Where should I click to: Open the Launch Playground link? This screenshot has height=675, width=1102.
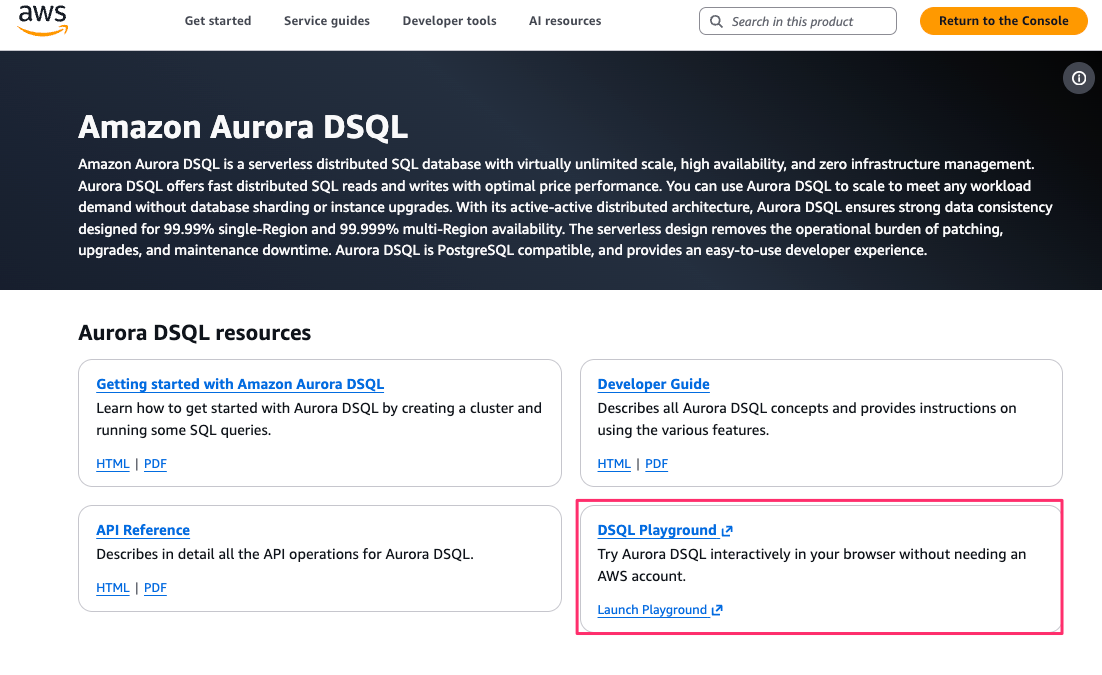tap(652, 610)
